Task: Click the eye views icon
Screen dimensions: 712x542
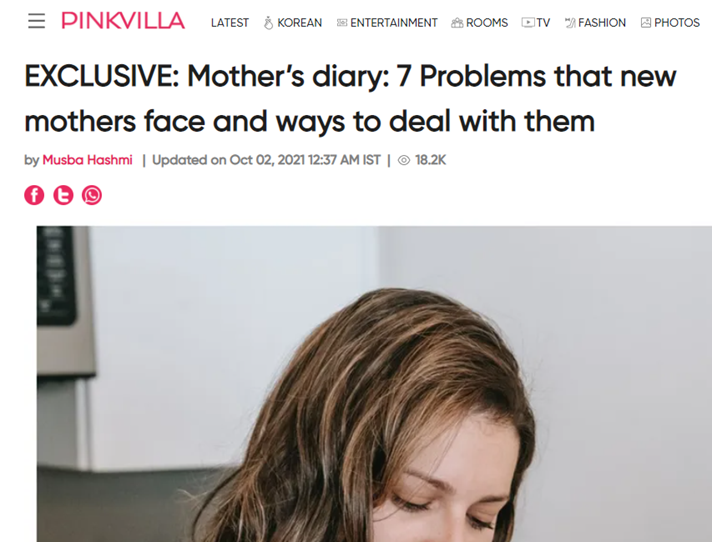Action: [x=404, y=160]
